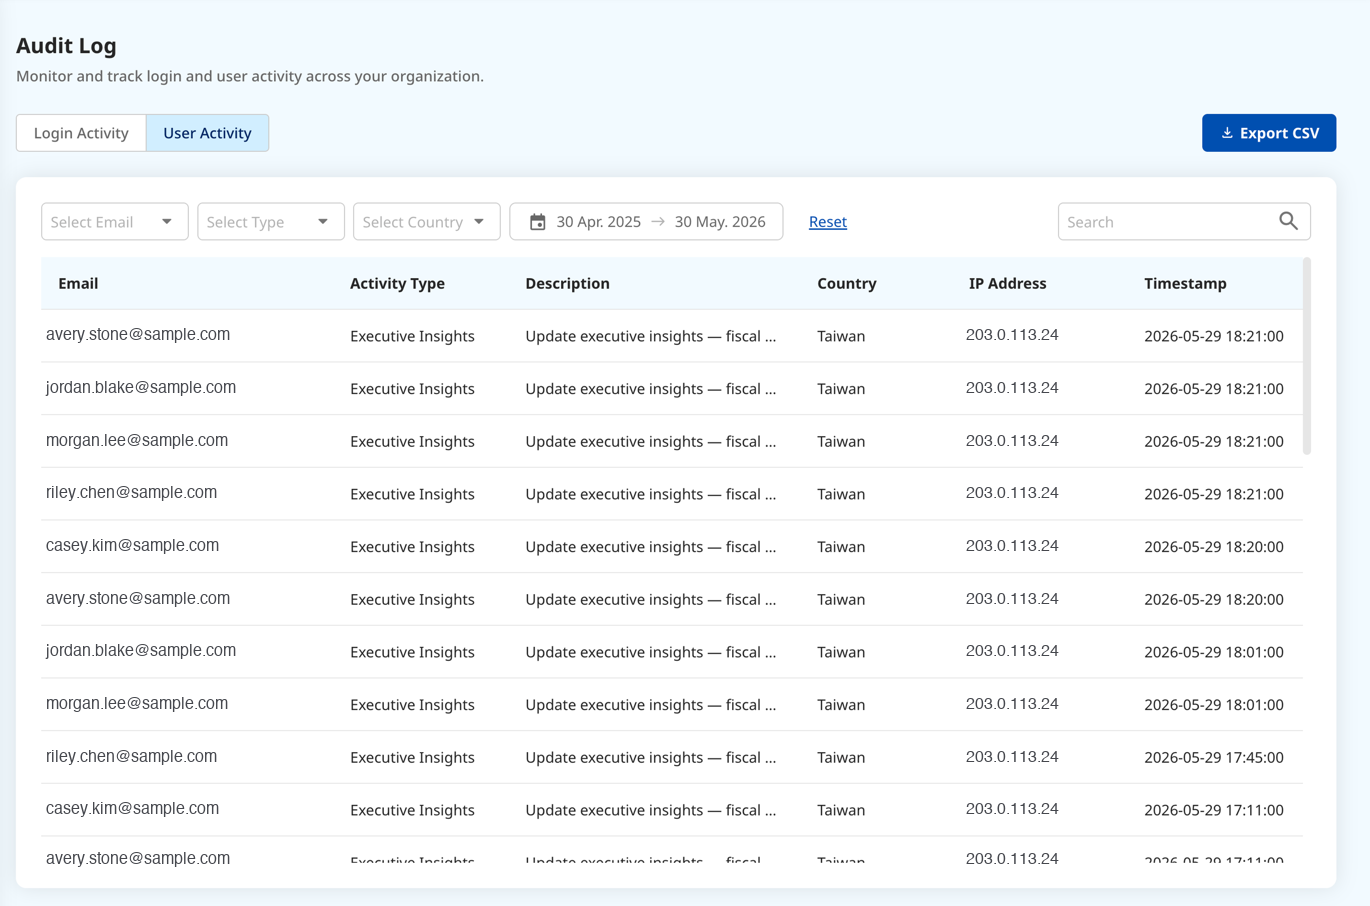Click the IP Address column header
Image resolution: width=1370 pixels, height=906 pixels.
[1007, 284]
